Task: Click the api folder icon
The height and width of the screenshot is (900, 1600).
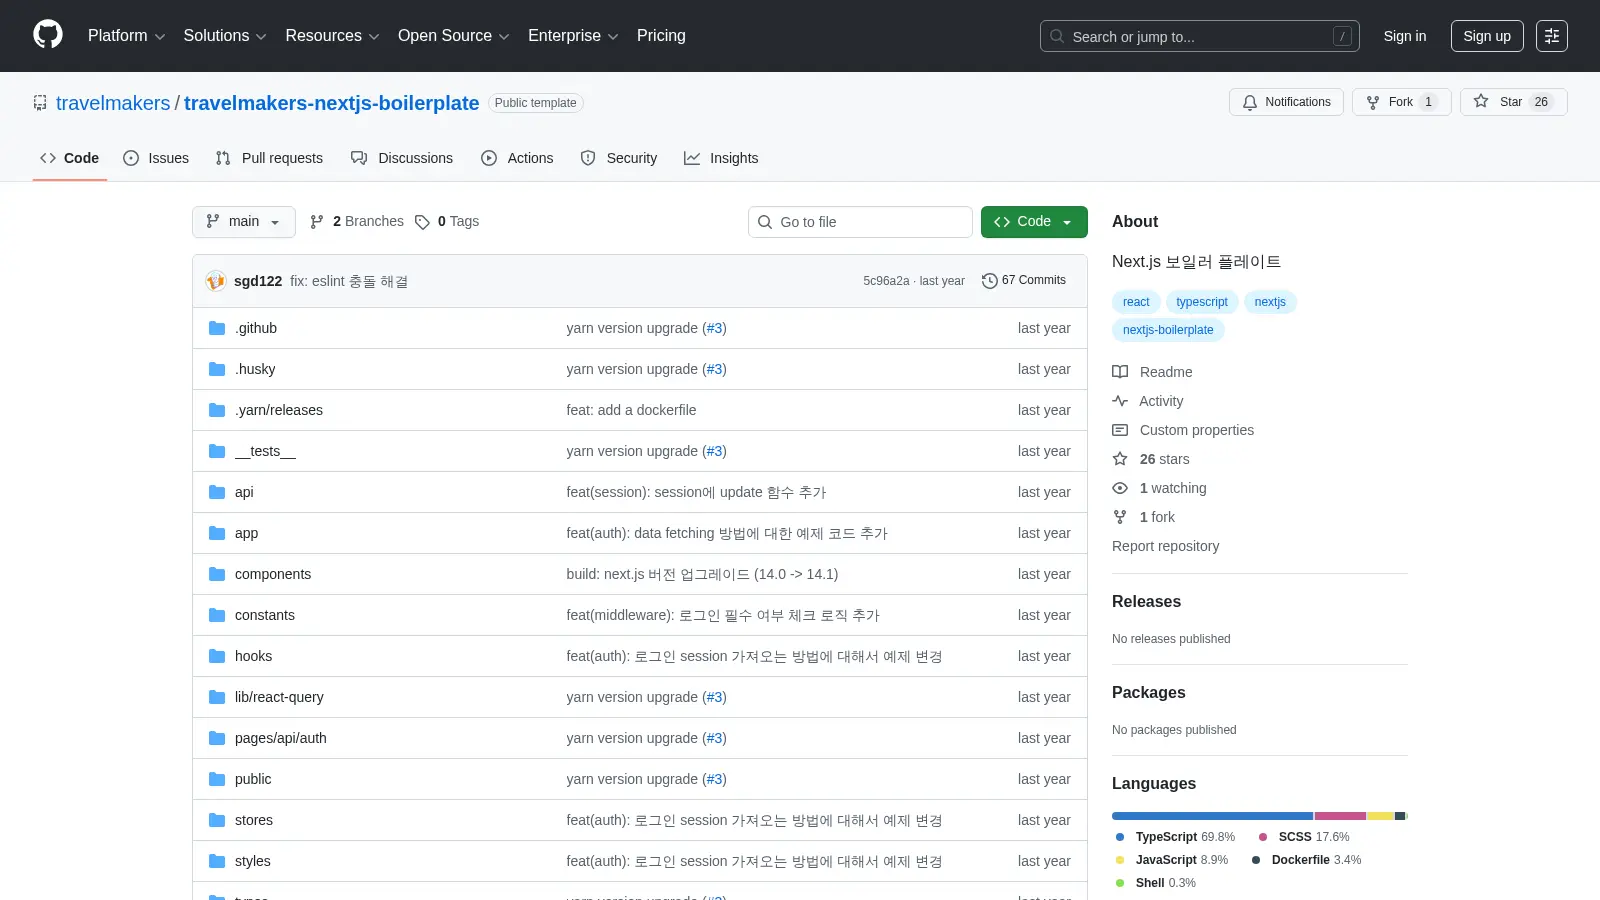Action: coord(217,492)
